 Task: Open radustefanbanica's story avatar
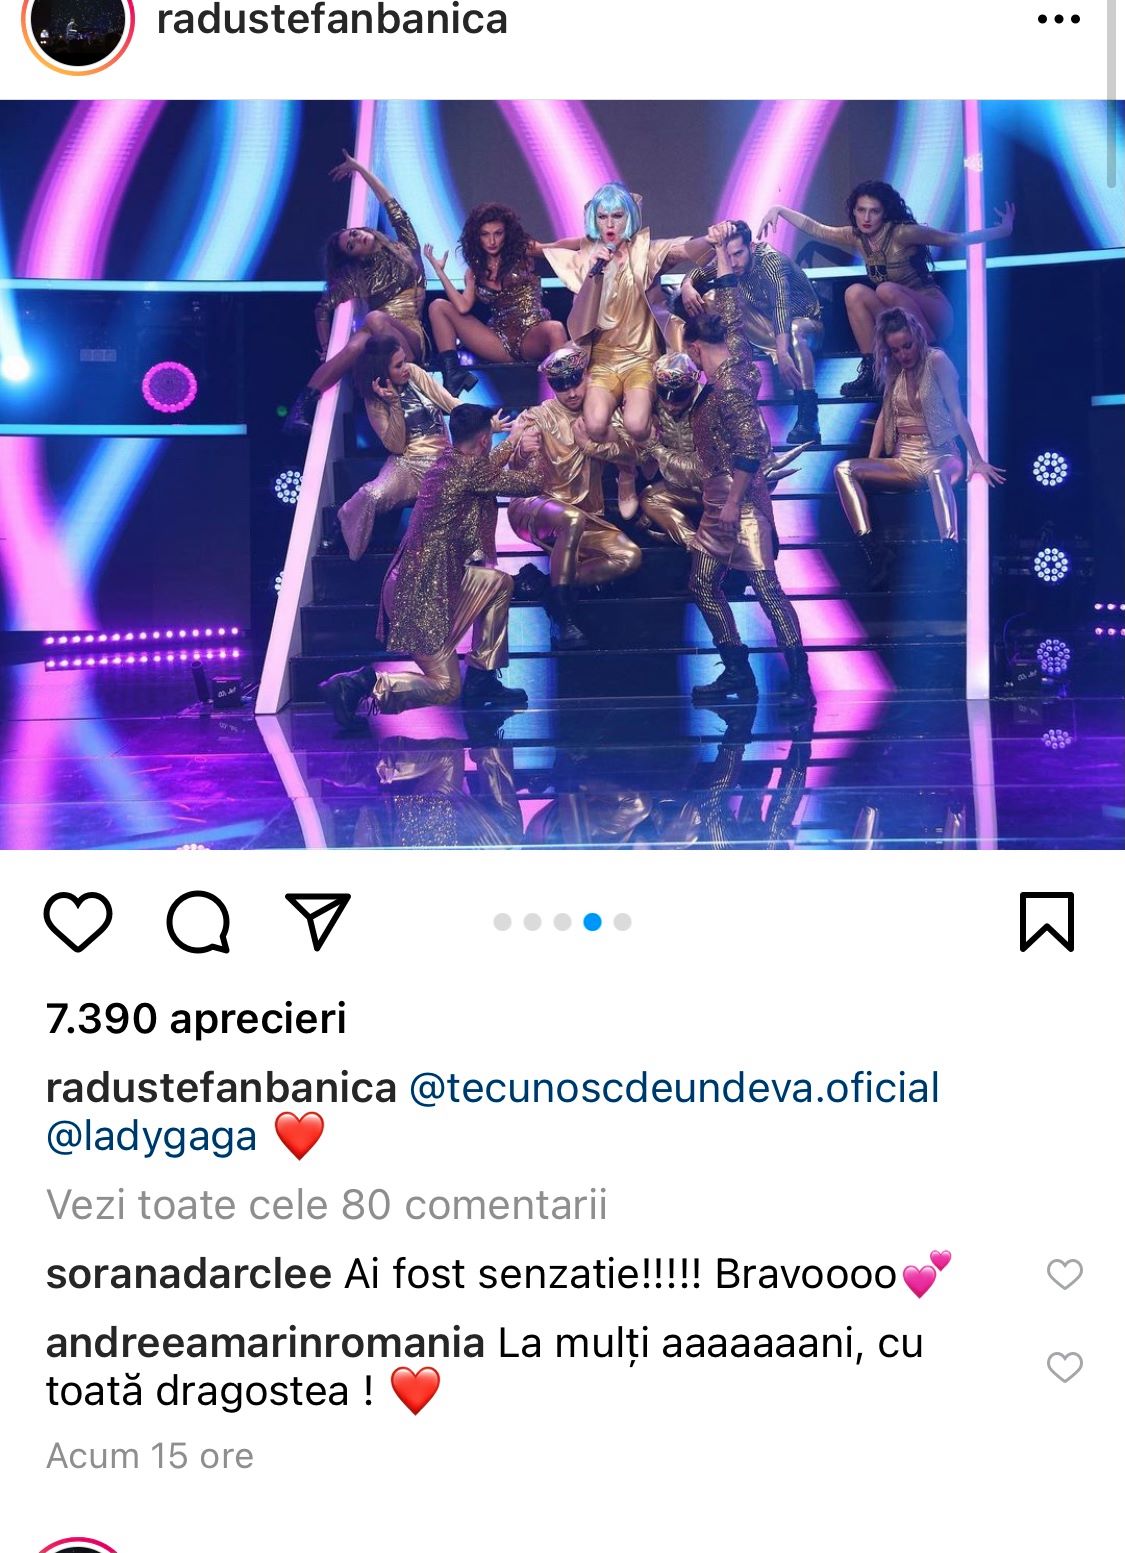click(x=78, y=30)
